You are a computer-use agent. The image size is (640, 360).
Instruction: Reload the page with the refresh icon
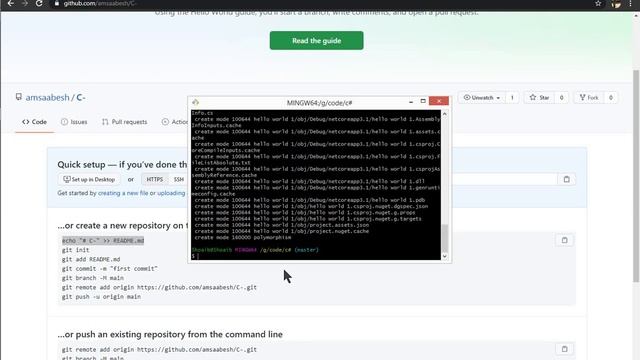pos(39,3)
